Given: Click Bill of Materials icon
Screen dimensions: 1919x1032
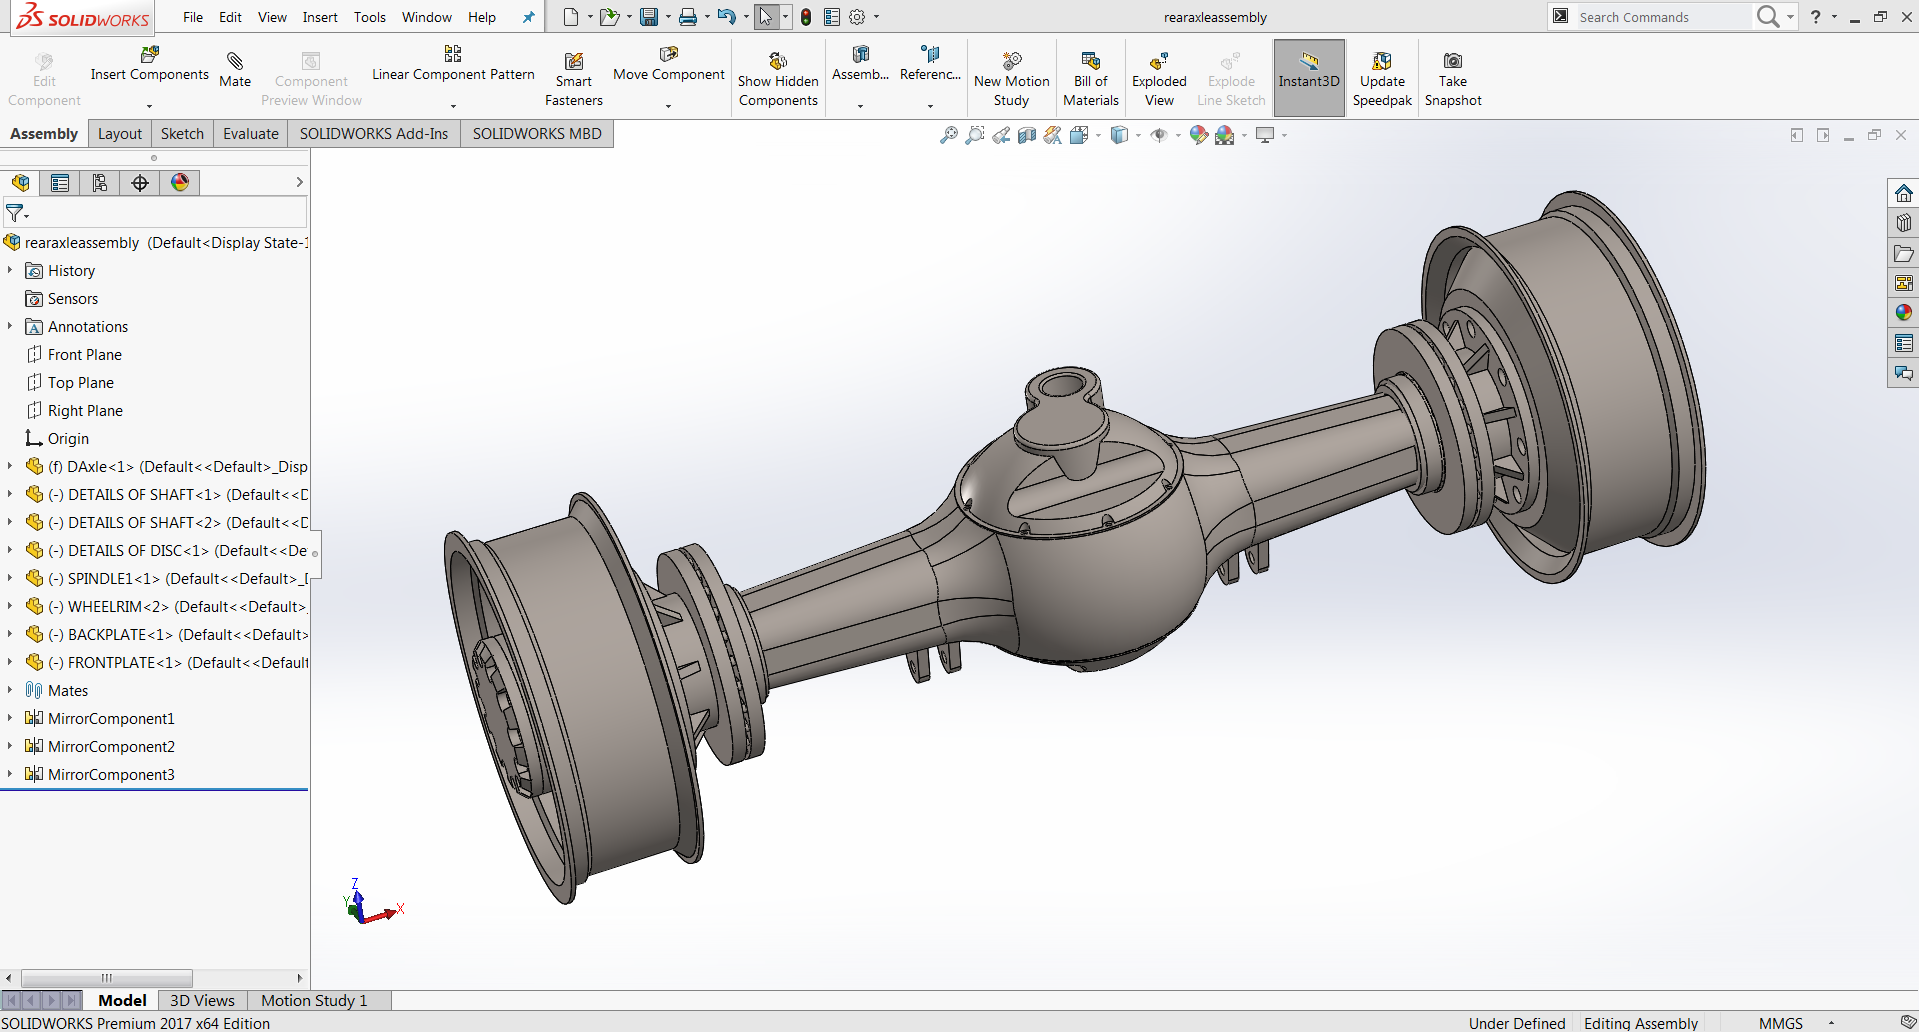Looking at the screenshot, I should pos(1090,61).
